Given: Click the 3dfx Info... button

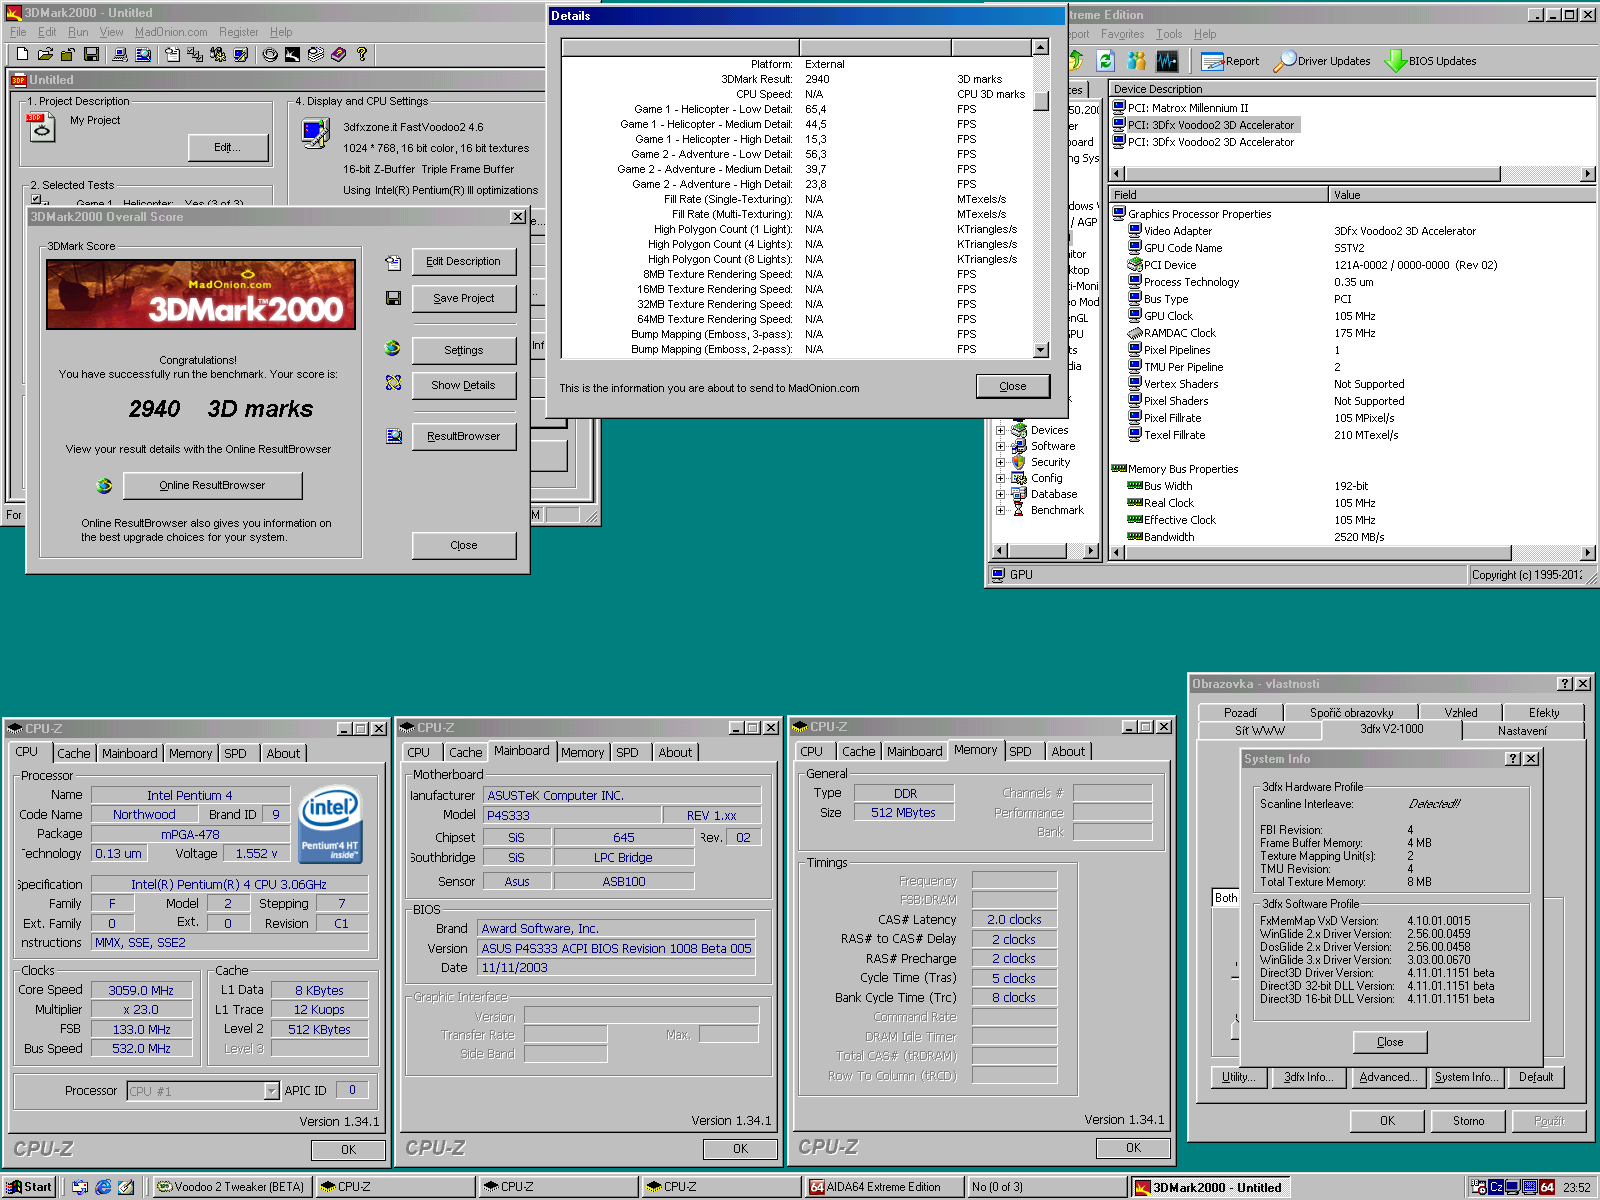Looking at the screenshot, I should (x=1307, y=1077).
